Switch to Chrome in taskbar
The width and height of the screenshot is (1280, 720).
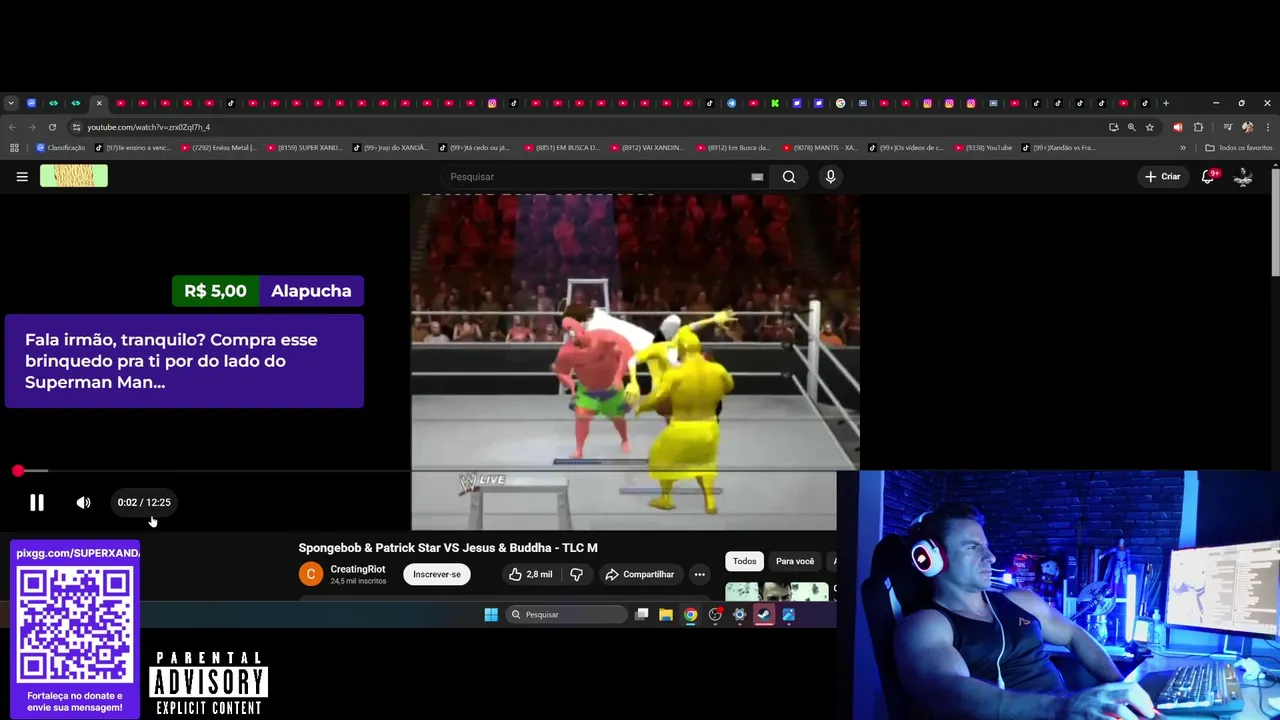coord(690,615)
